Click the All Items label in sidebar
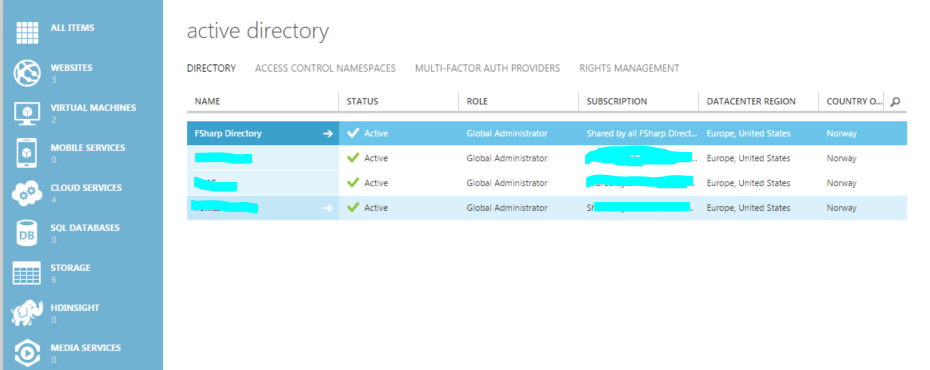930x370 pixels. click(x=72, y=28)
